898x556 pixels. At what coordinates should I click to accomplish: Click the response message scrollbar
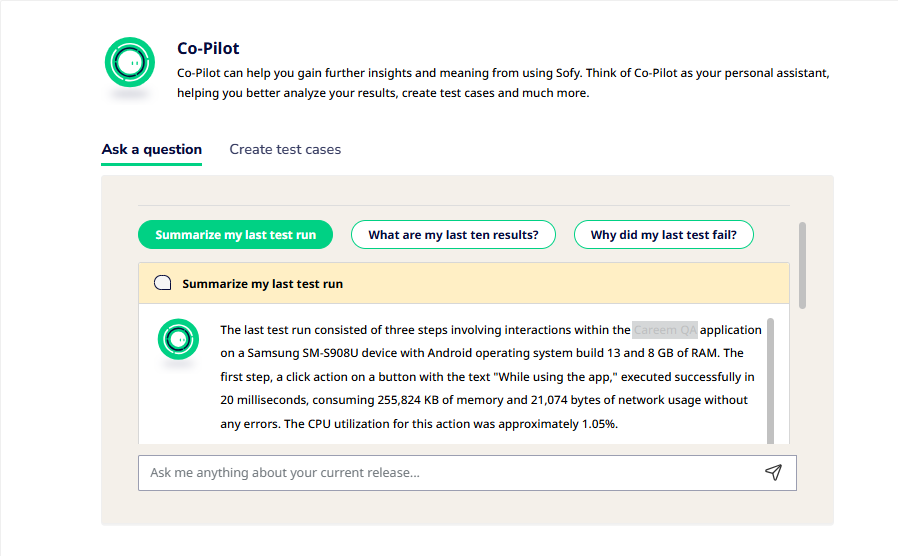coord(770,381)
